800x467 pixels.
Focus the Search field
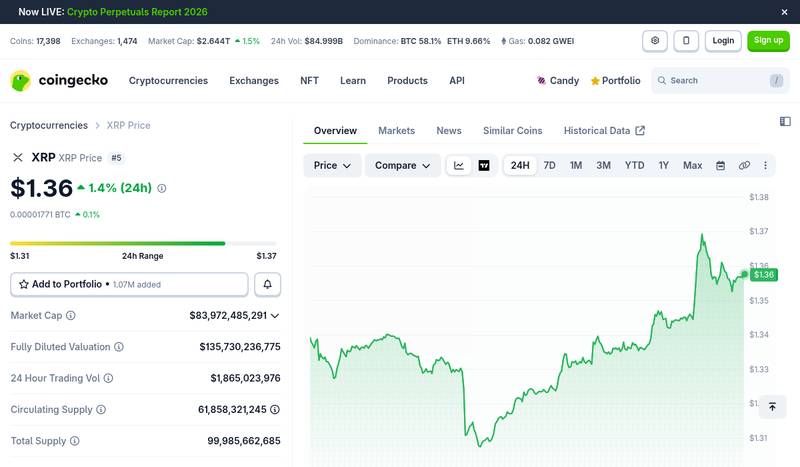(x=720, y=81)
